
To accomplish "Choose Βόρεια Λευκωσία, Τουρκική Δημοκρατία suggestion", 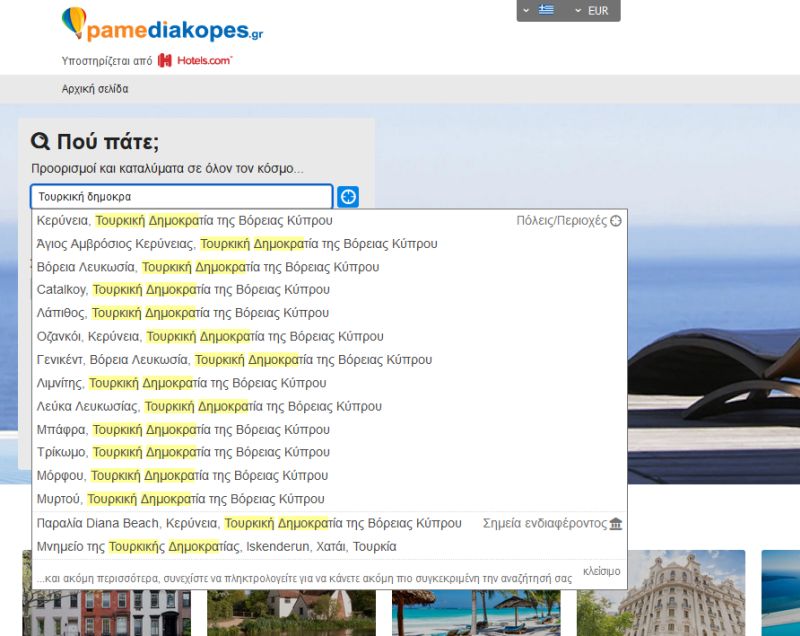I will 329,267.
